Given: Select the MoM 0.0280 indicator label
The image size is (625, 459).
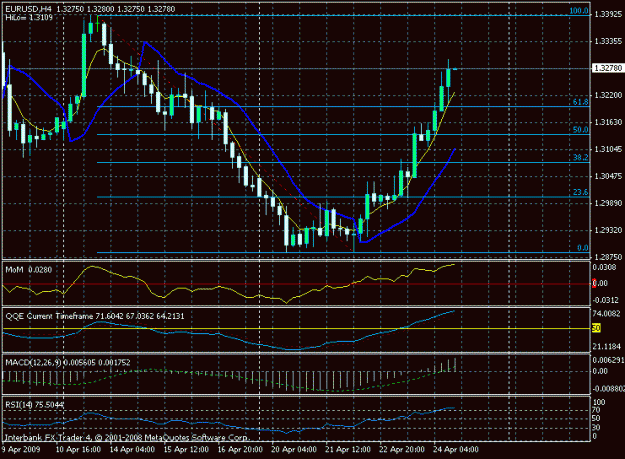Looking at the screenshot, I should pyautogui.click(x=29, y=270).
